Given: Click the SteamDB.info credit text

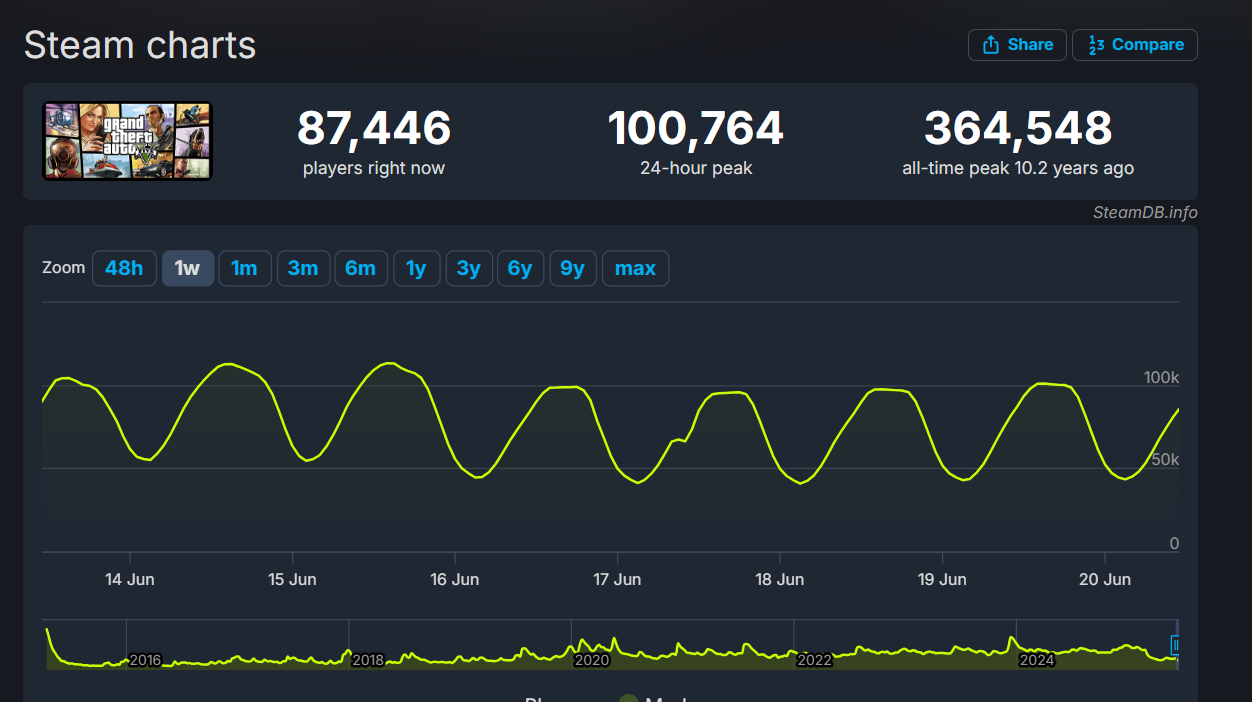Looking at the screenshot, I should click(x=1145, y=212).
